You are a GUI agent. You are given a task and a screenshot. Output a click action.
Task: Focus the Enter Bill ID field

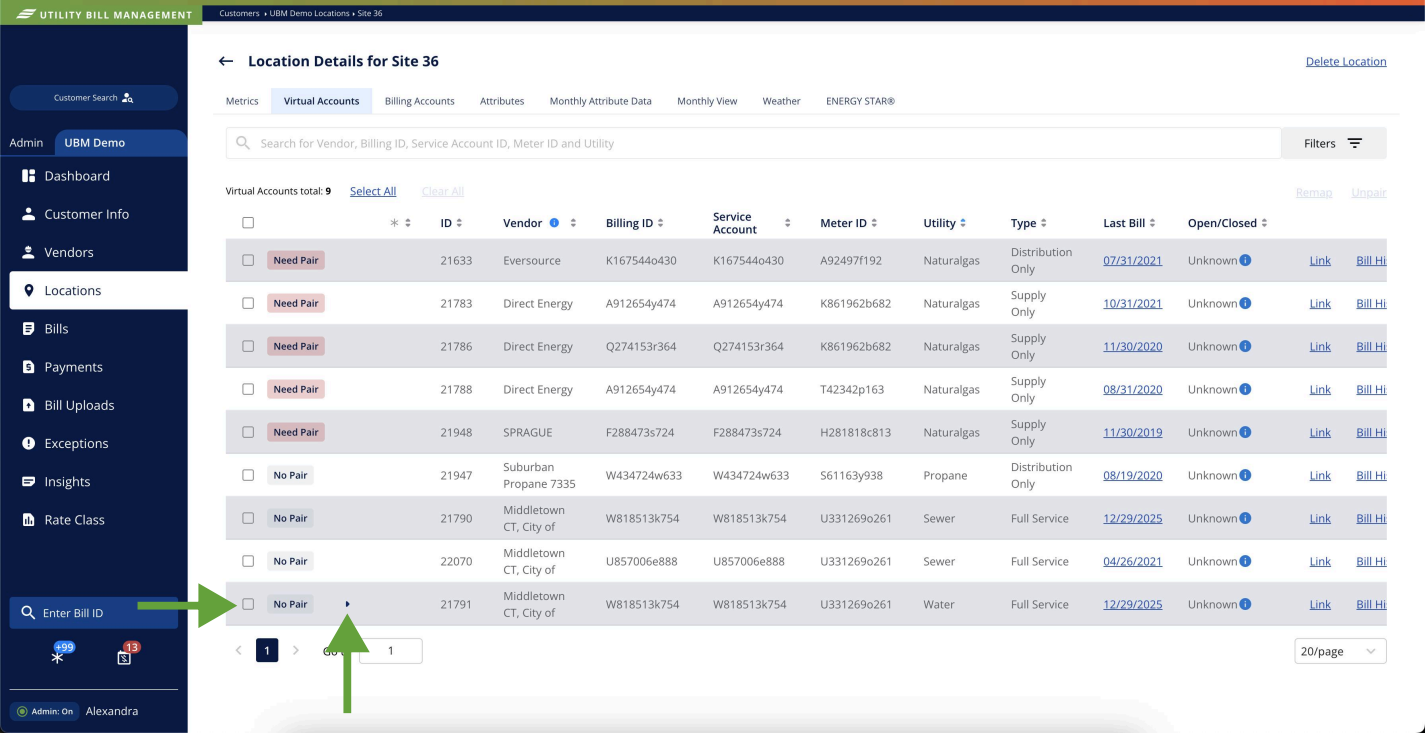[x=94, y=613]
